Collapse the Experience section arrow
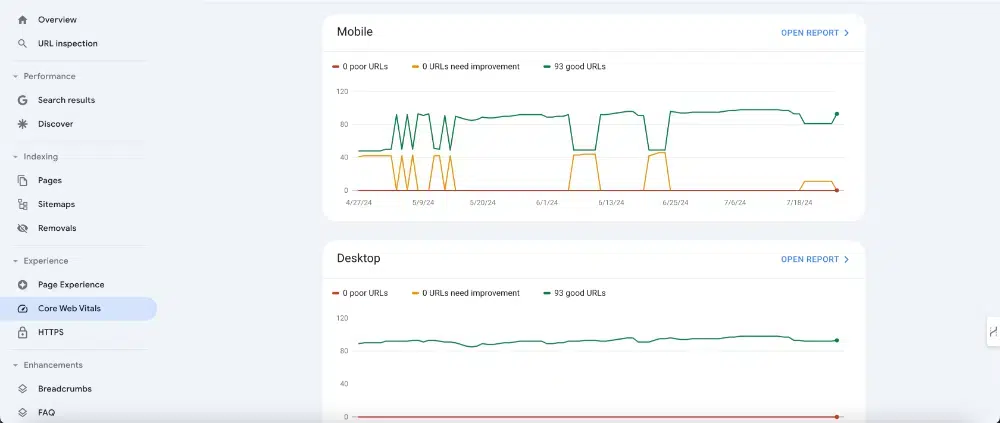The width and height of the screenshot is (1000, 423). 15,261
